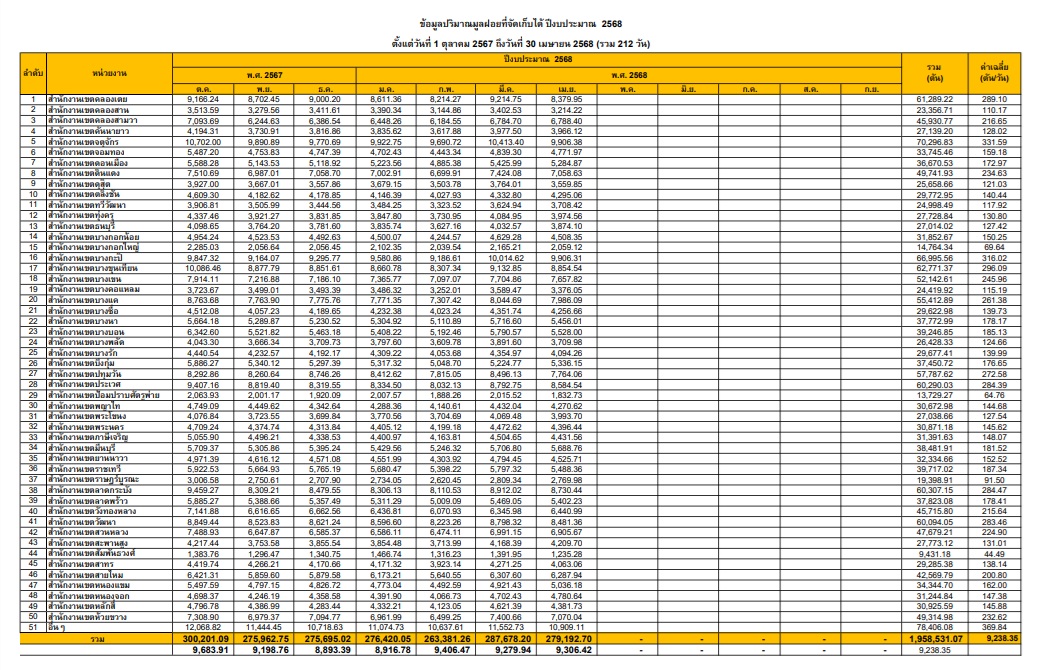Click the value 10,086.46 in the บางขุนเทียน row
Viewport: 1051px width, 670px height.
click(202, 268)
